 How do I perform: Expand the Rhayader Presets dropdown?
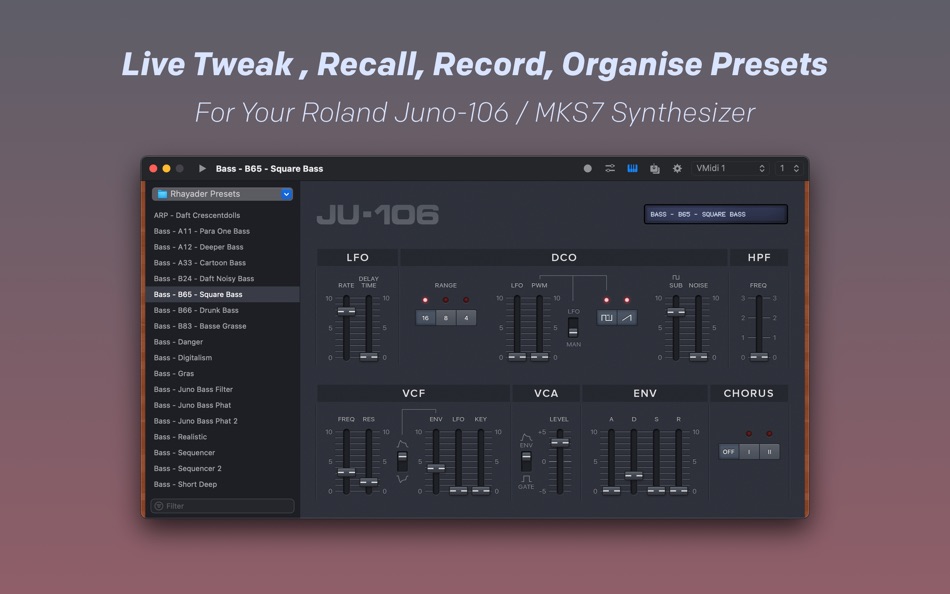coord(286,193)
